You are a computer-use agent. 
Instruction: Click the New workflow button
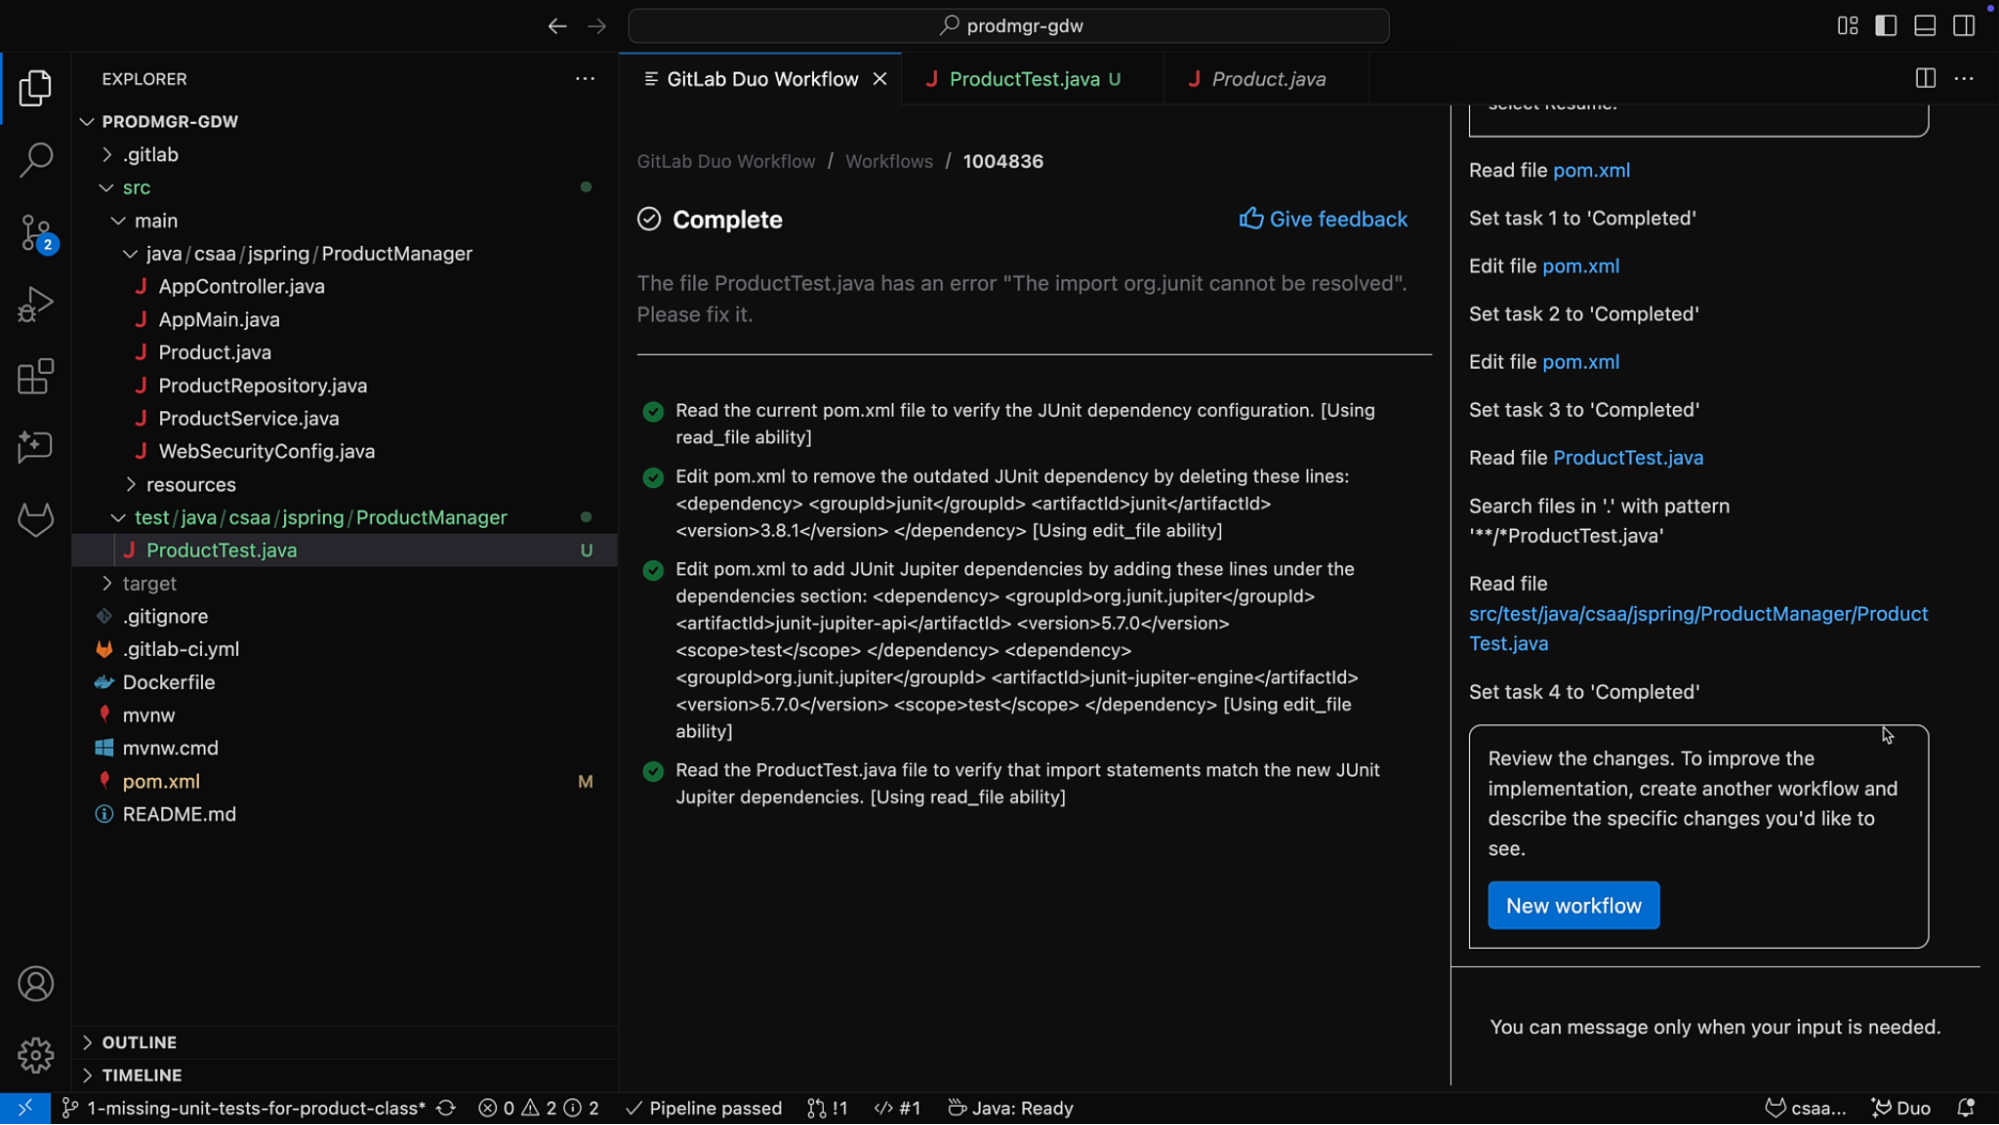pos(1573,905)
